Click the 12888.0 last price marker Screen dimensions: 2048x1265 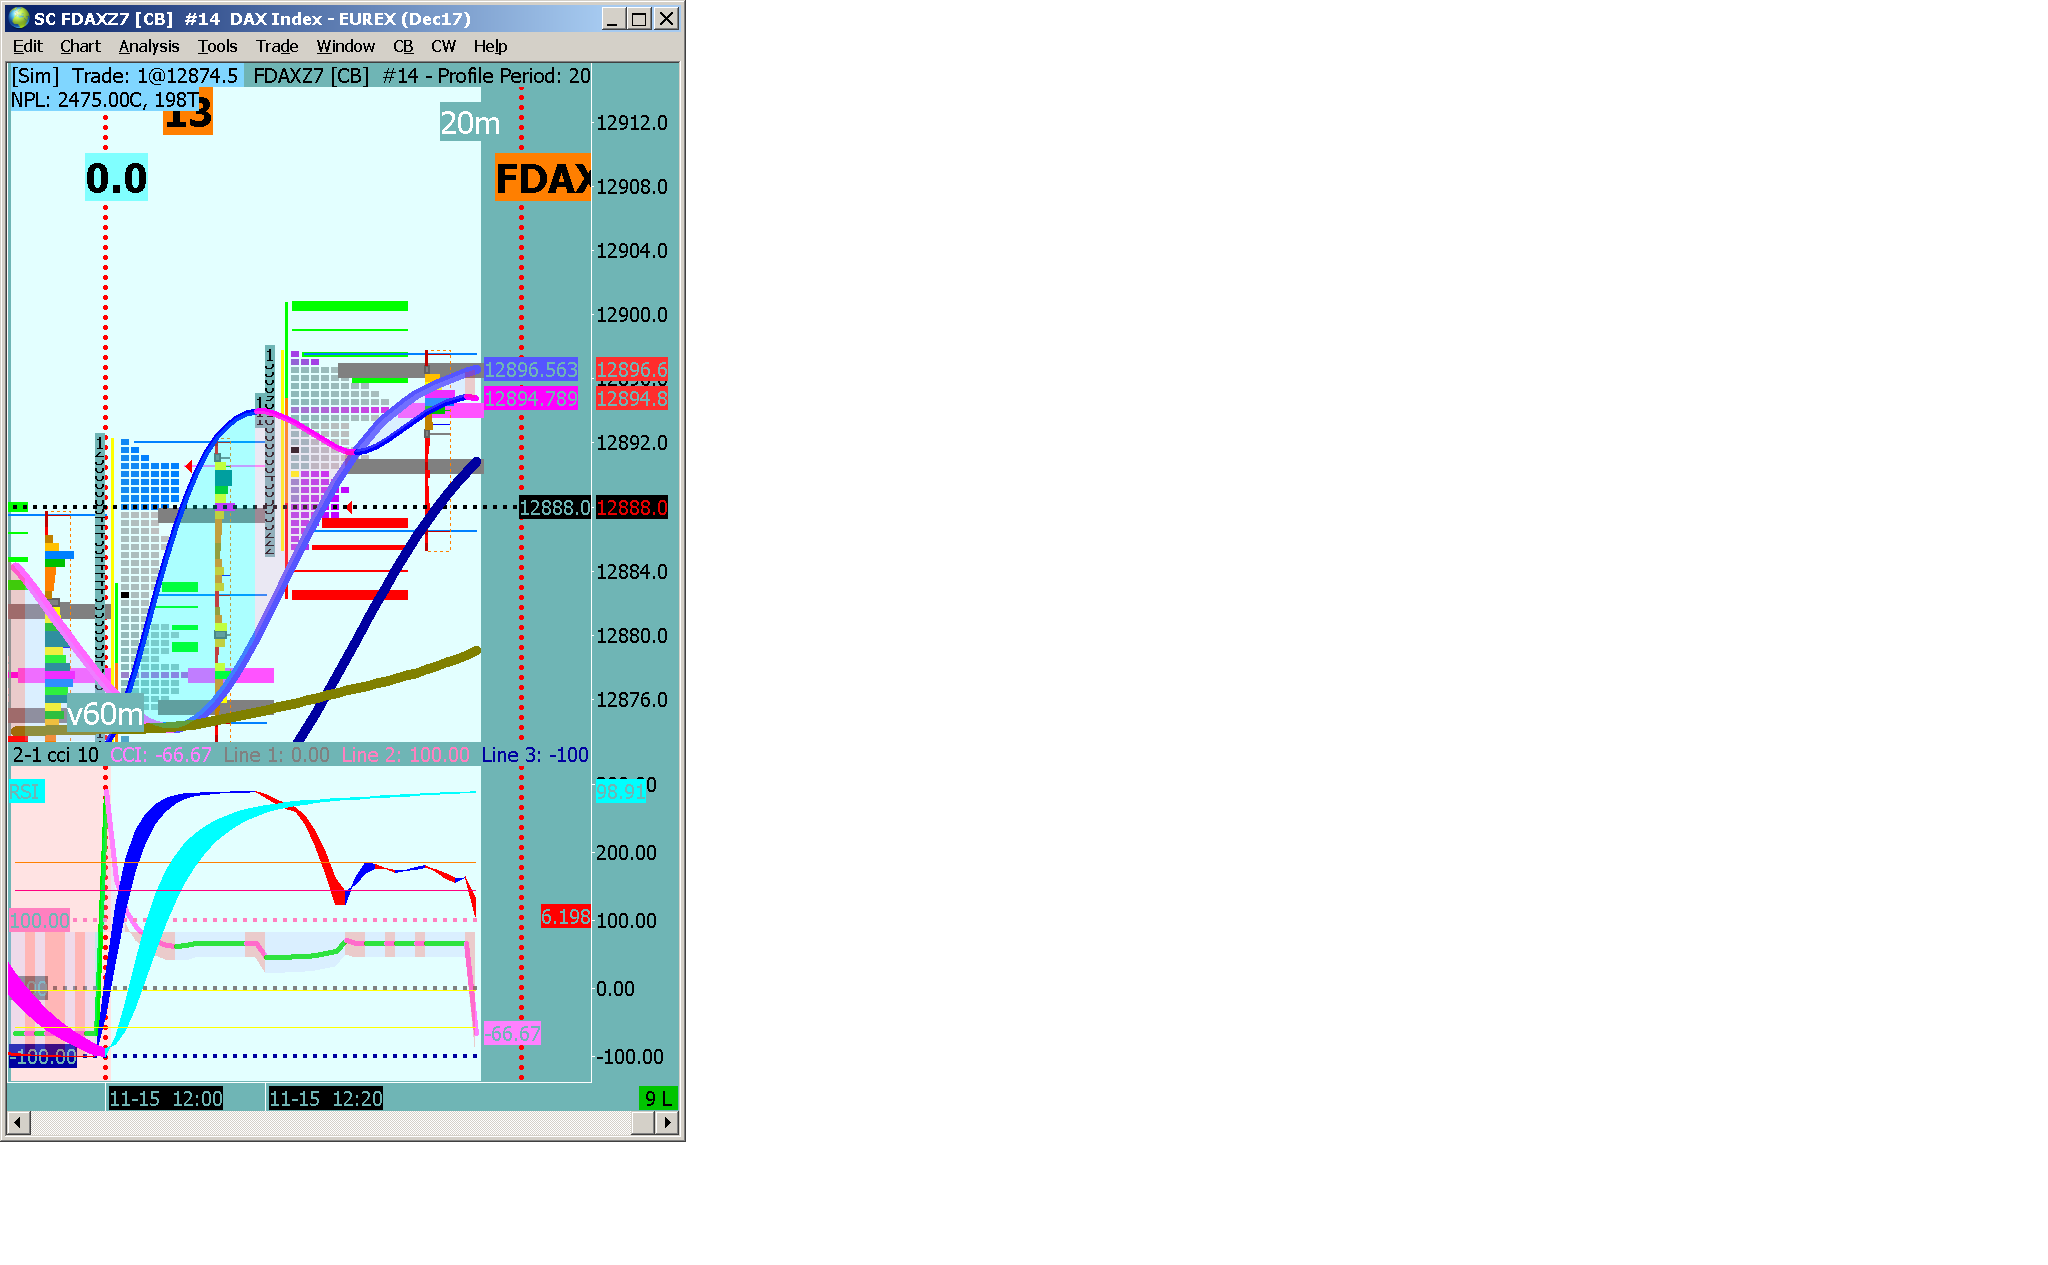(x=554, y=508)
